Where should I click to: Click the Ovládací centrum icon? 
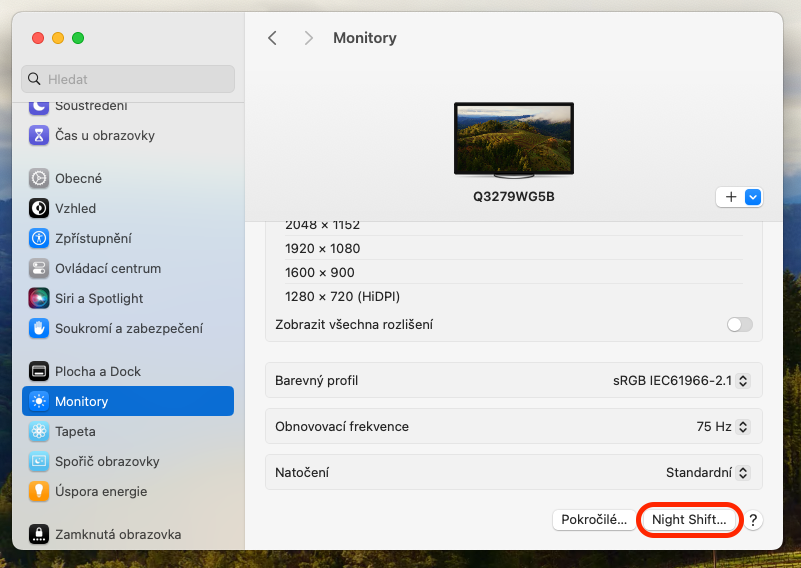39,268
